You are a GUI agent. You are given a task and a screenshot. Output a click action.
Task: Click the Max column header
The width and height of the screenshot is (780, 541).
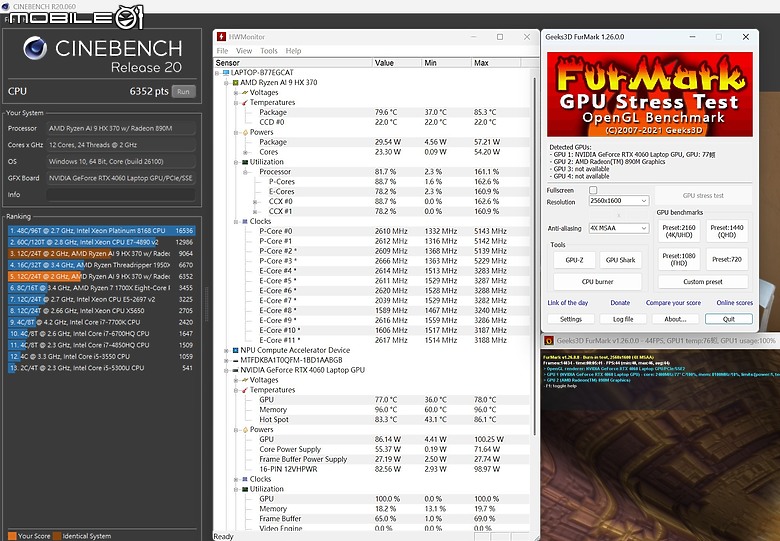[496, 63]
